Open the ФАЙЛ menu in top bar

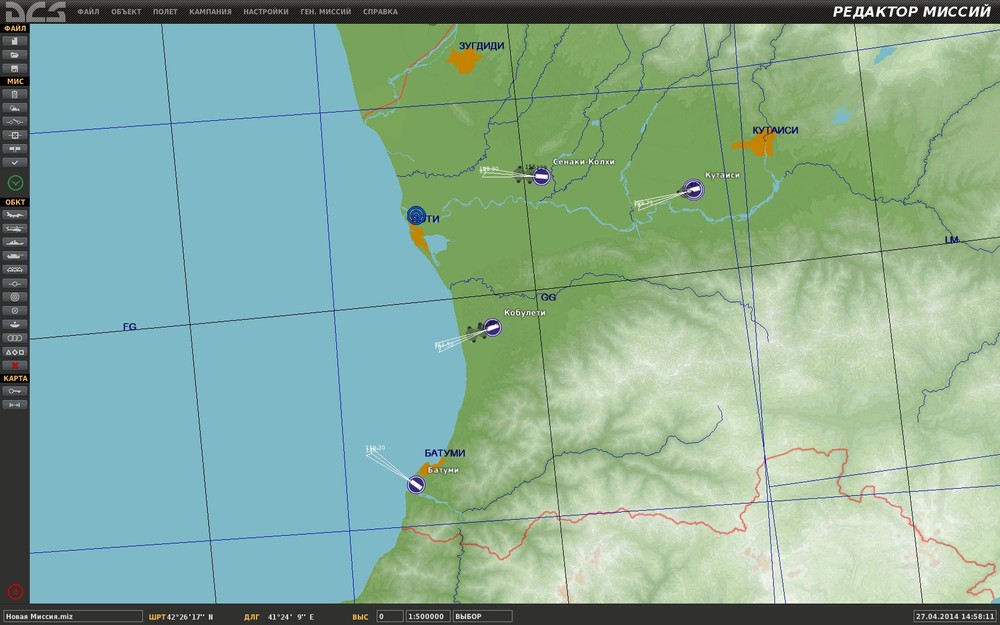point(88,11)
